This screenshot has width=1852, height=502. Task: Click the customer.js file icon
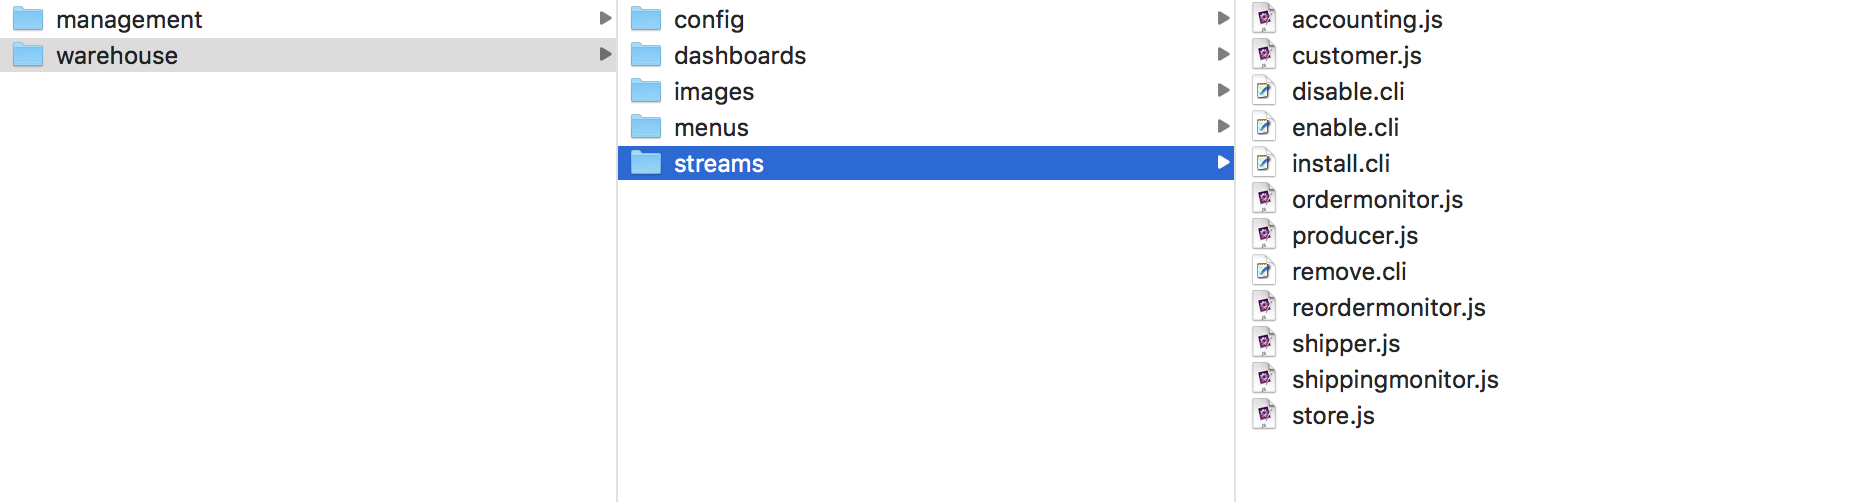click(1265, 55)
